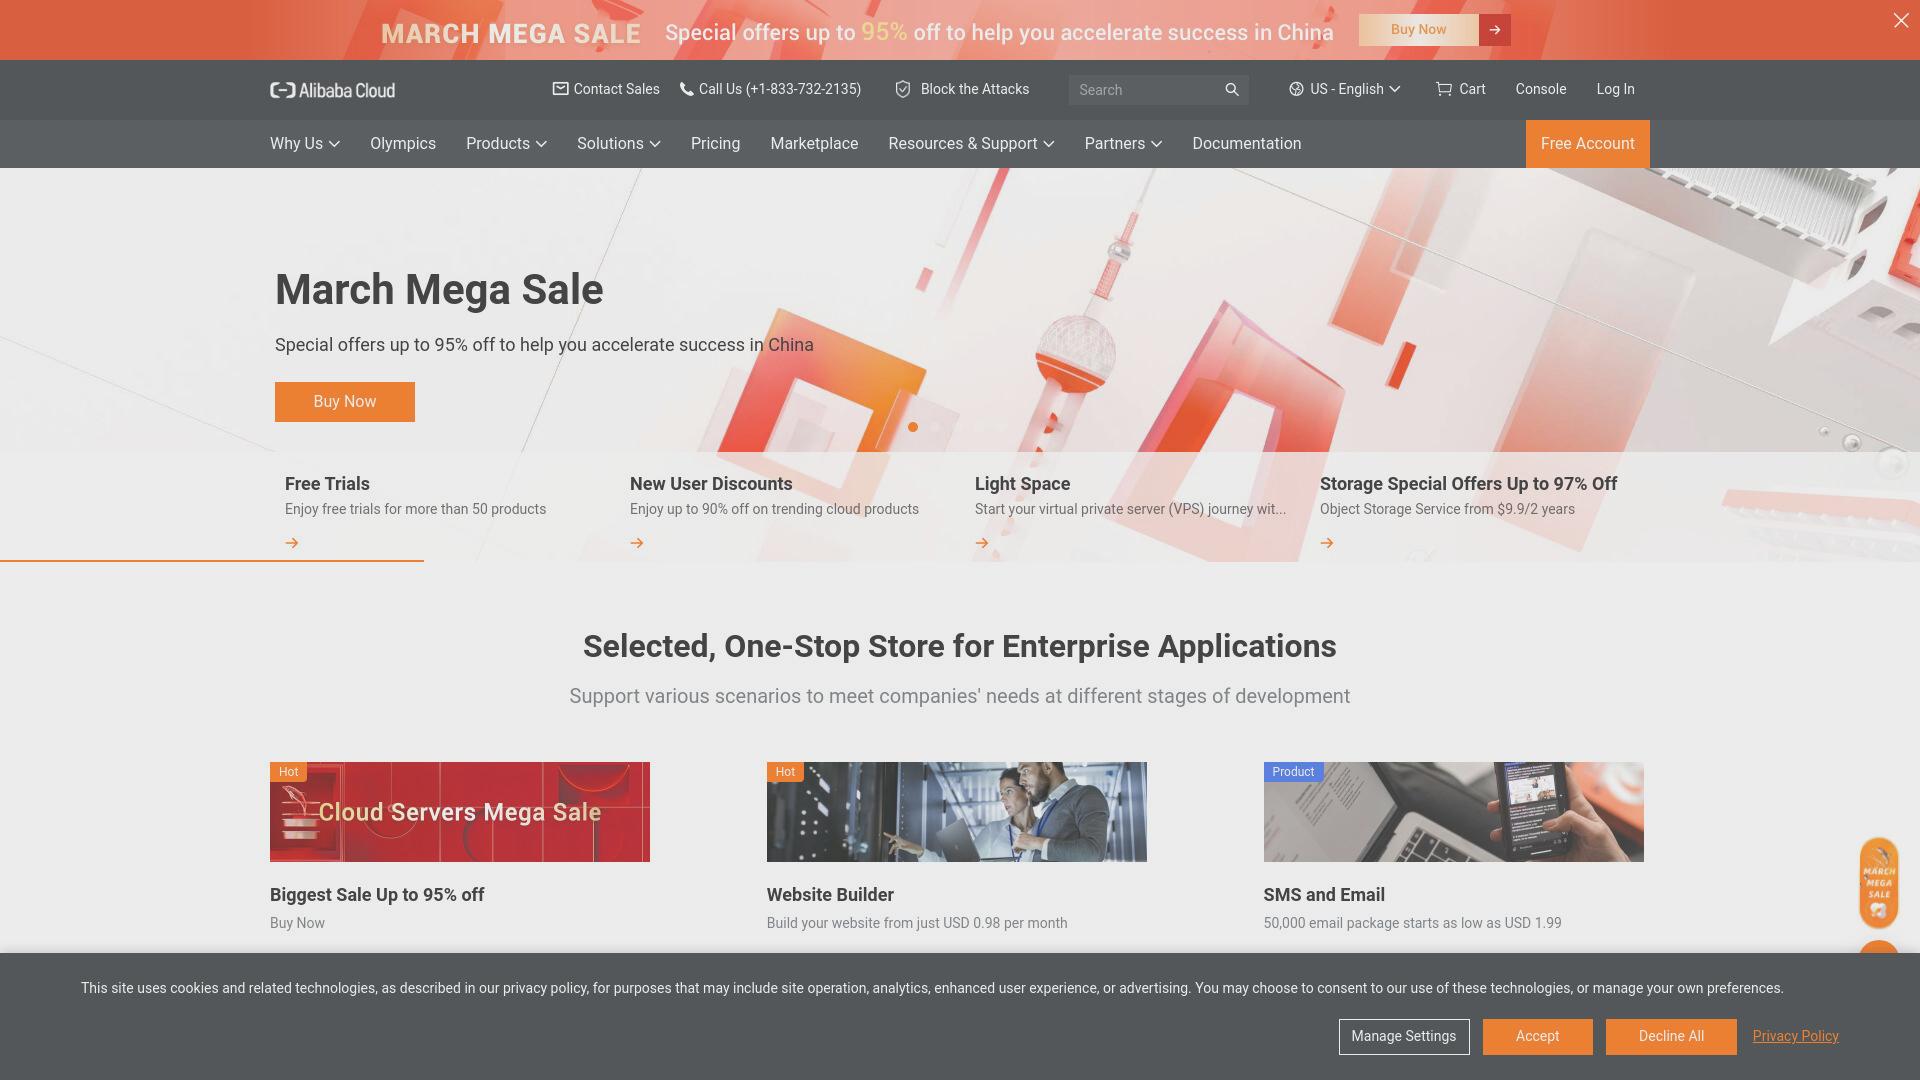
Task: Click the search magnifier icon
Action: click(1232, 90)
